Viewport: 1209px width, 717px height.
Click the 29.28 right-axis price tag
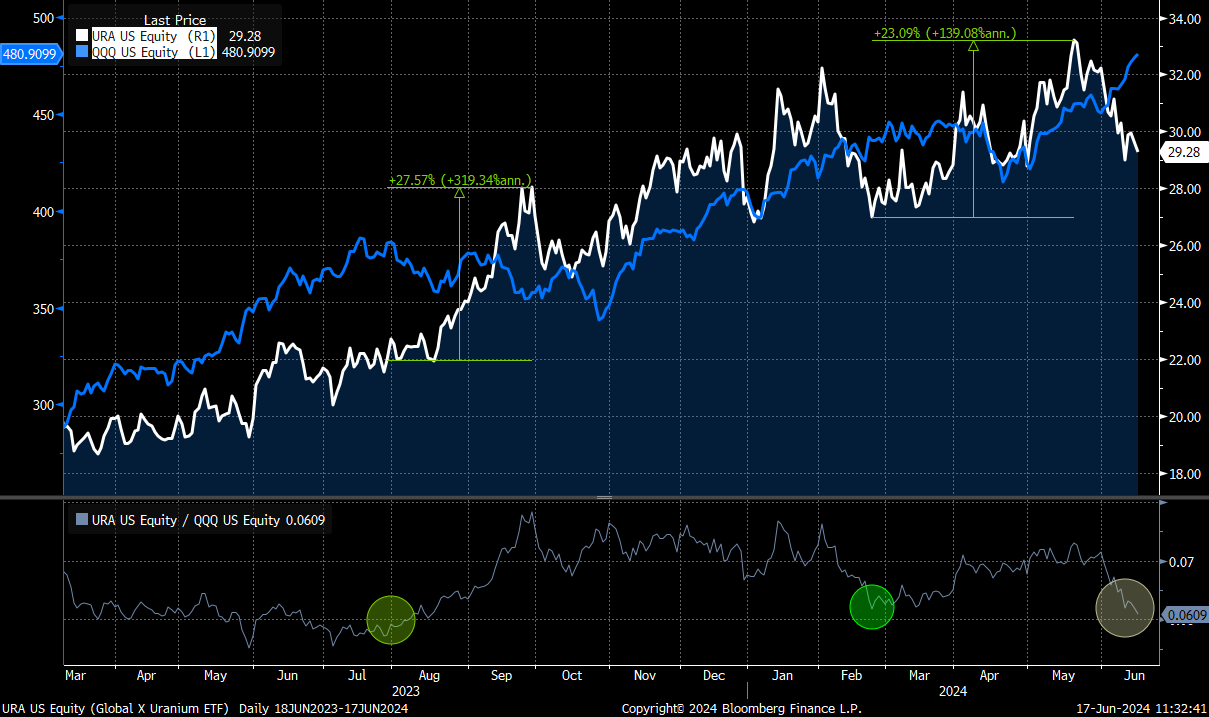[1184, 152]
